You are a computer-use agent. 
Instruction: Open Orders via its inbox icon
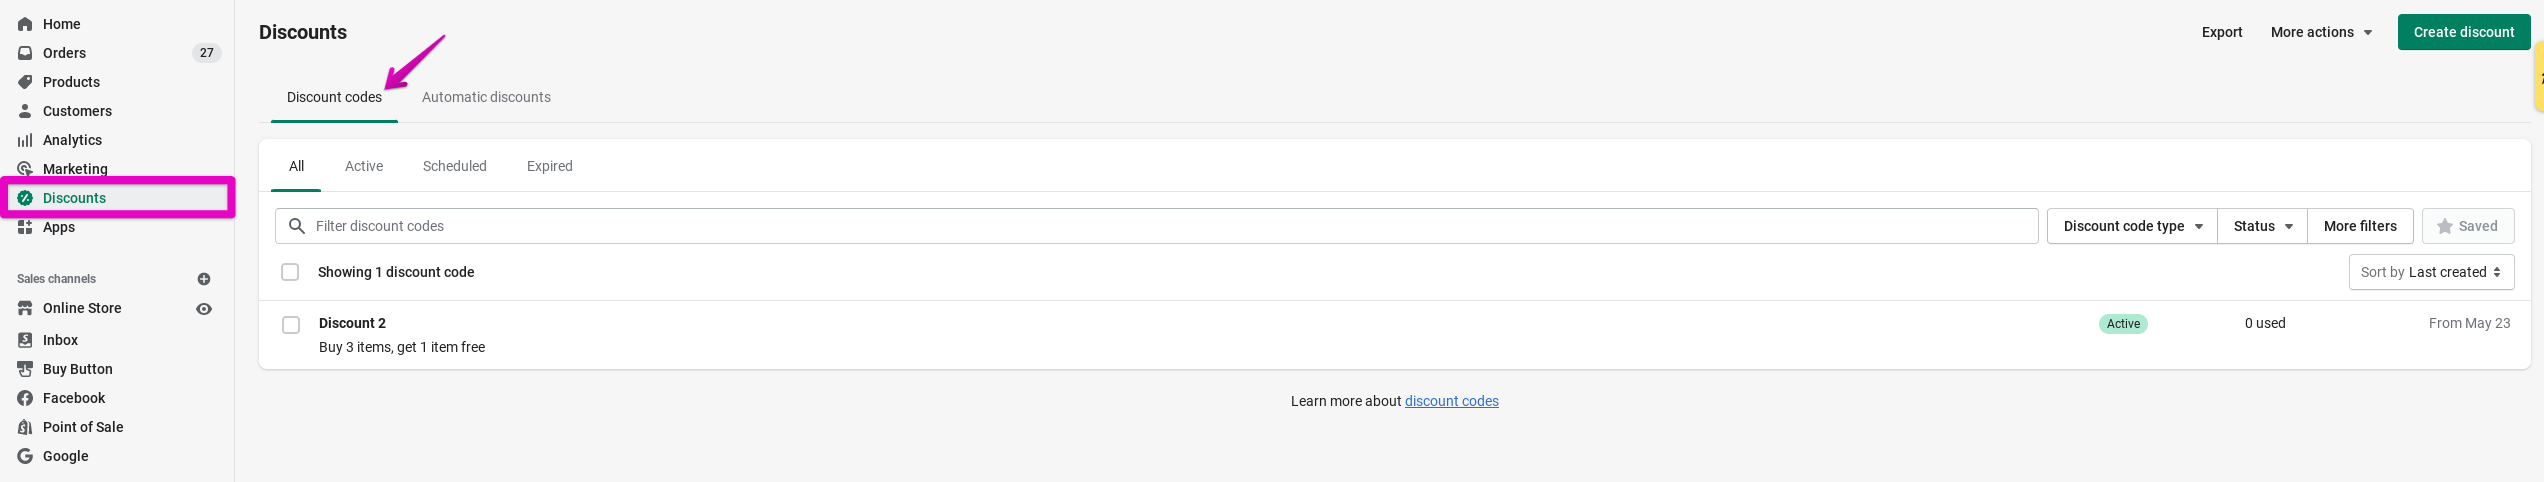click(25, 53)
